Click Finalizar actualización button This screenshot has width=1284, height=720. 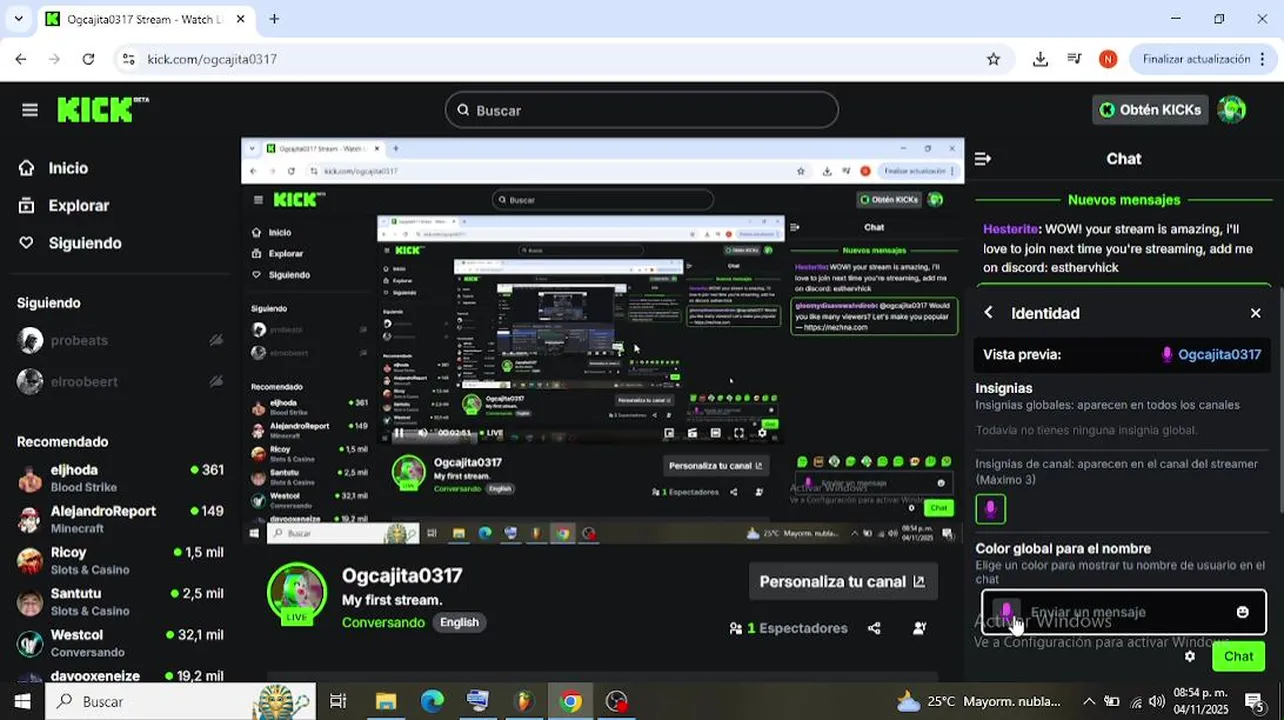(1196, 59)
